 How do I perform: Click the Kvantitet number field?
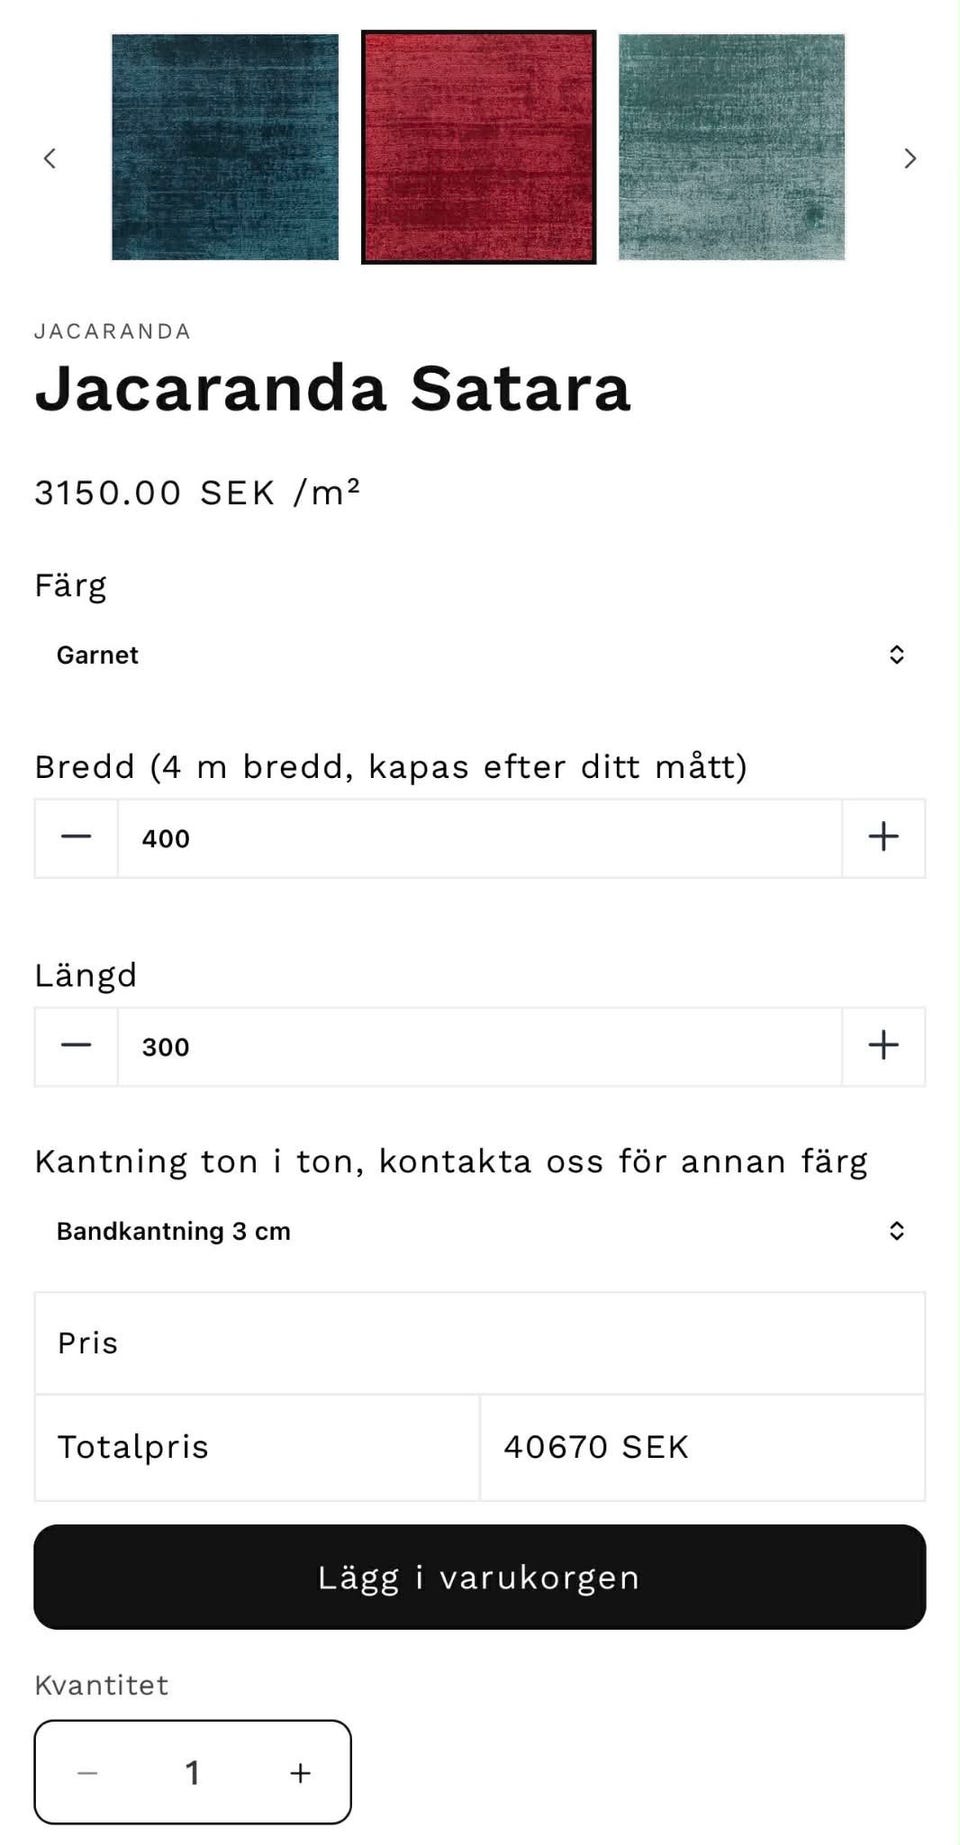[x=193, y=1773]
